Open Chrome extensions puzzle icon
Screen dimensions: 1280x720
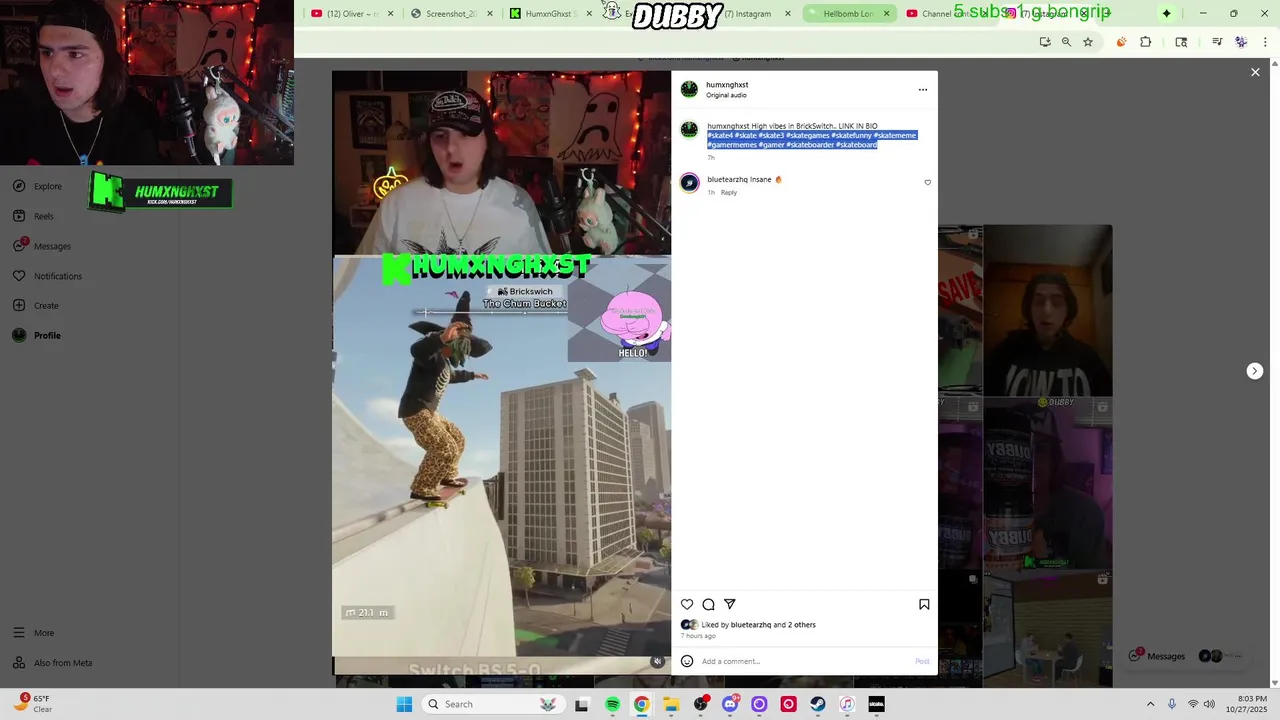(1146, 42)
